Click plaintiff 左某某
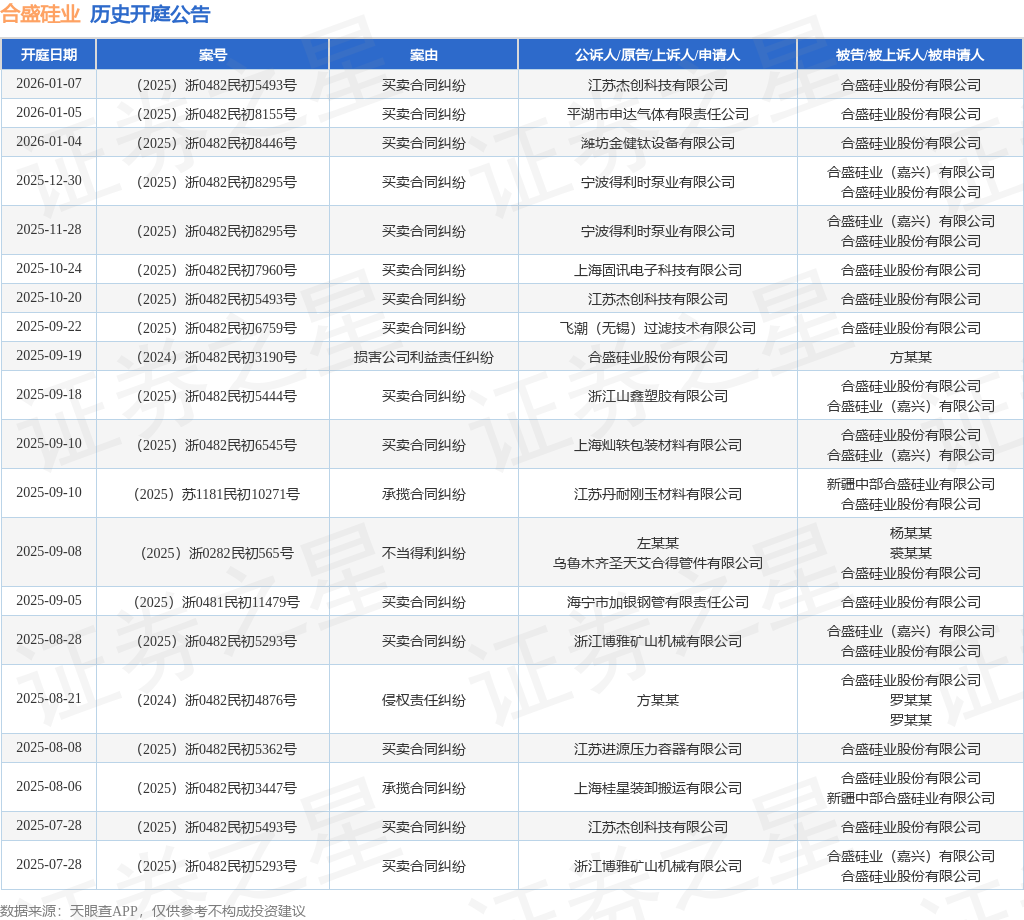The image size is (1024, 920). pyautogui.click(x=658, y=543)
